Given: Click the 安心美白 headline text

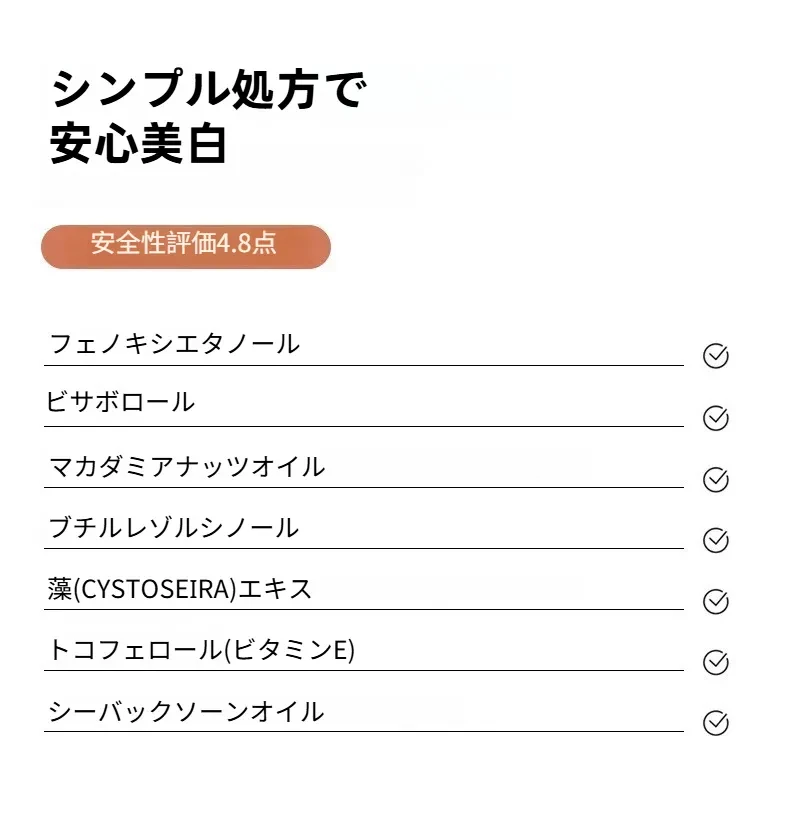Looking at the screenshot, I should 139,144.
